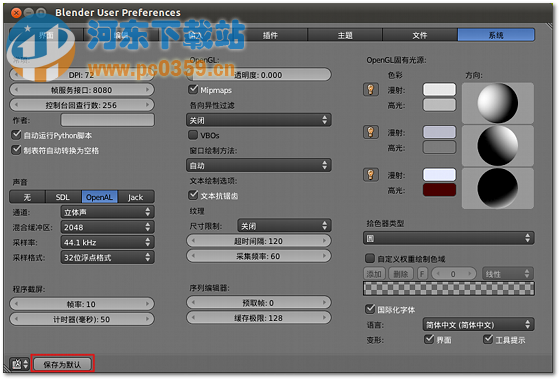Click the 透明度 0.000 slider
560x380 pixels.
(x=259, y=75)
